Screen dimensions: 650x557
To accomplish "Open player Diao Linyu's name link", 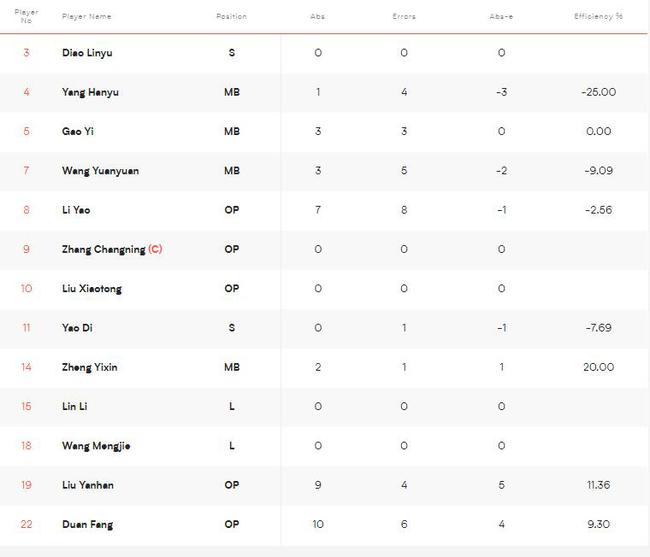I will [x=87, y=53].
